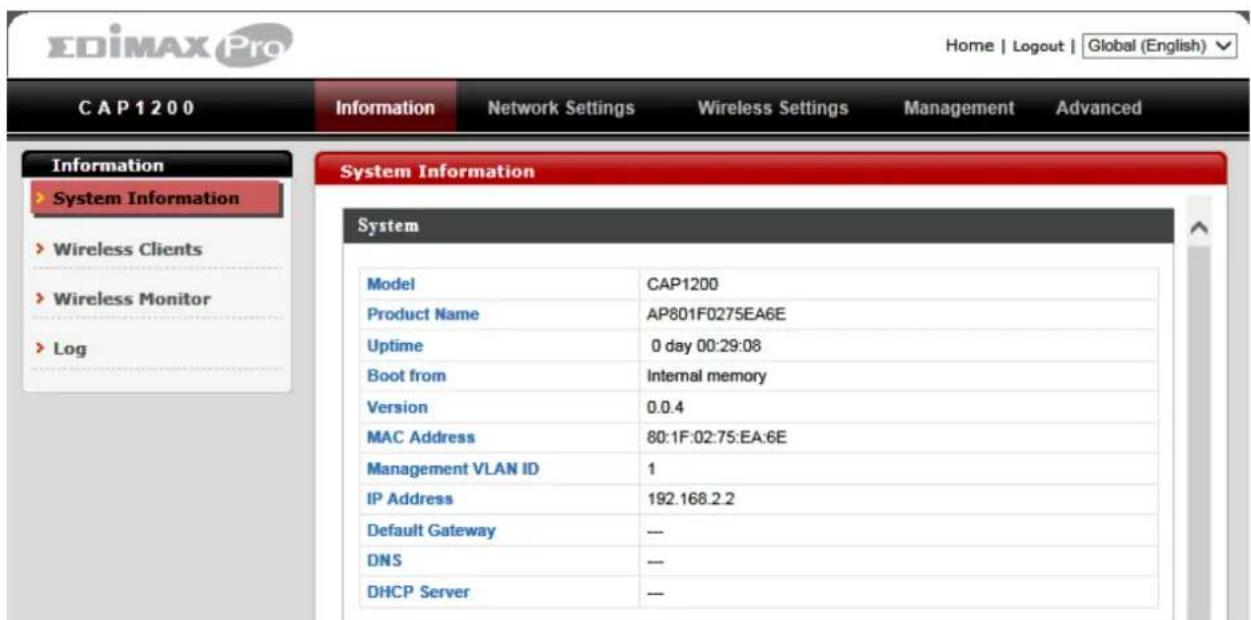Click the MAC Address label
Viewport: 1251px width, 620px height.
[x=421, y=437]
